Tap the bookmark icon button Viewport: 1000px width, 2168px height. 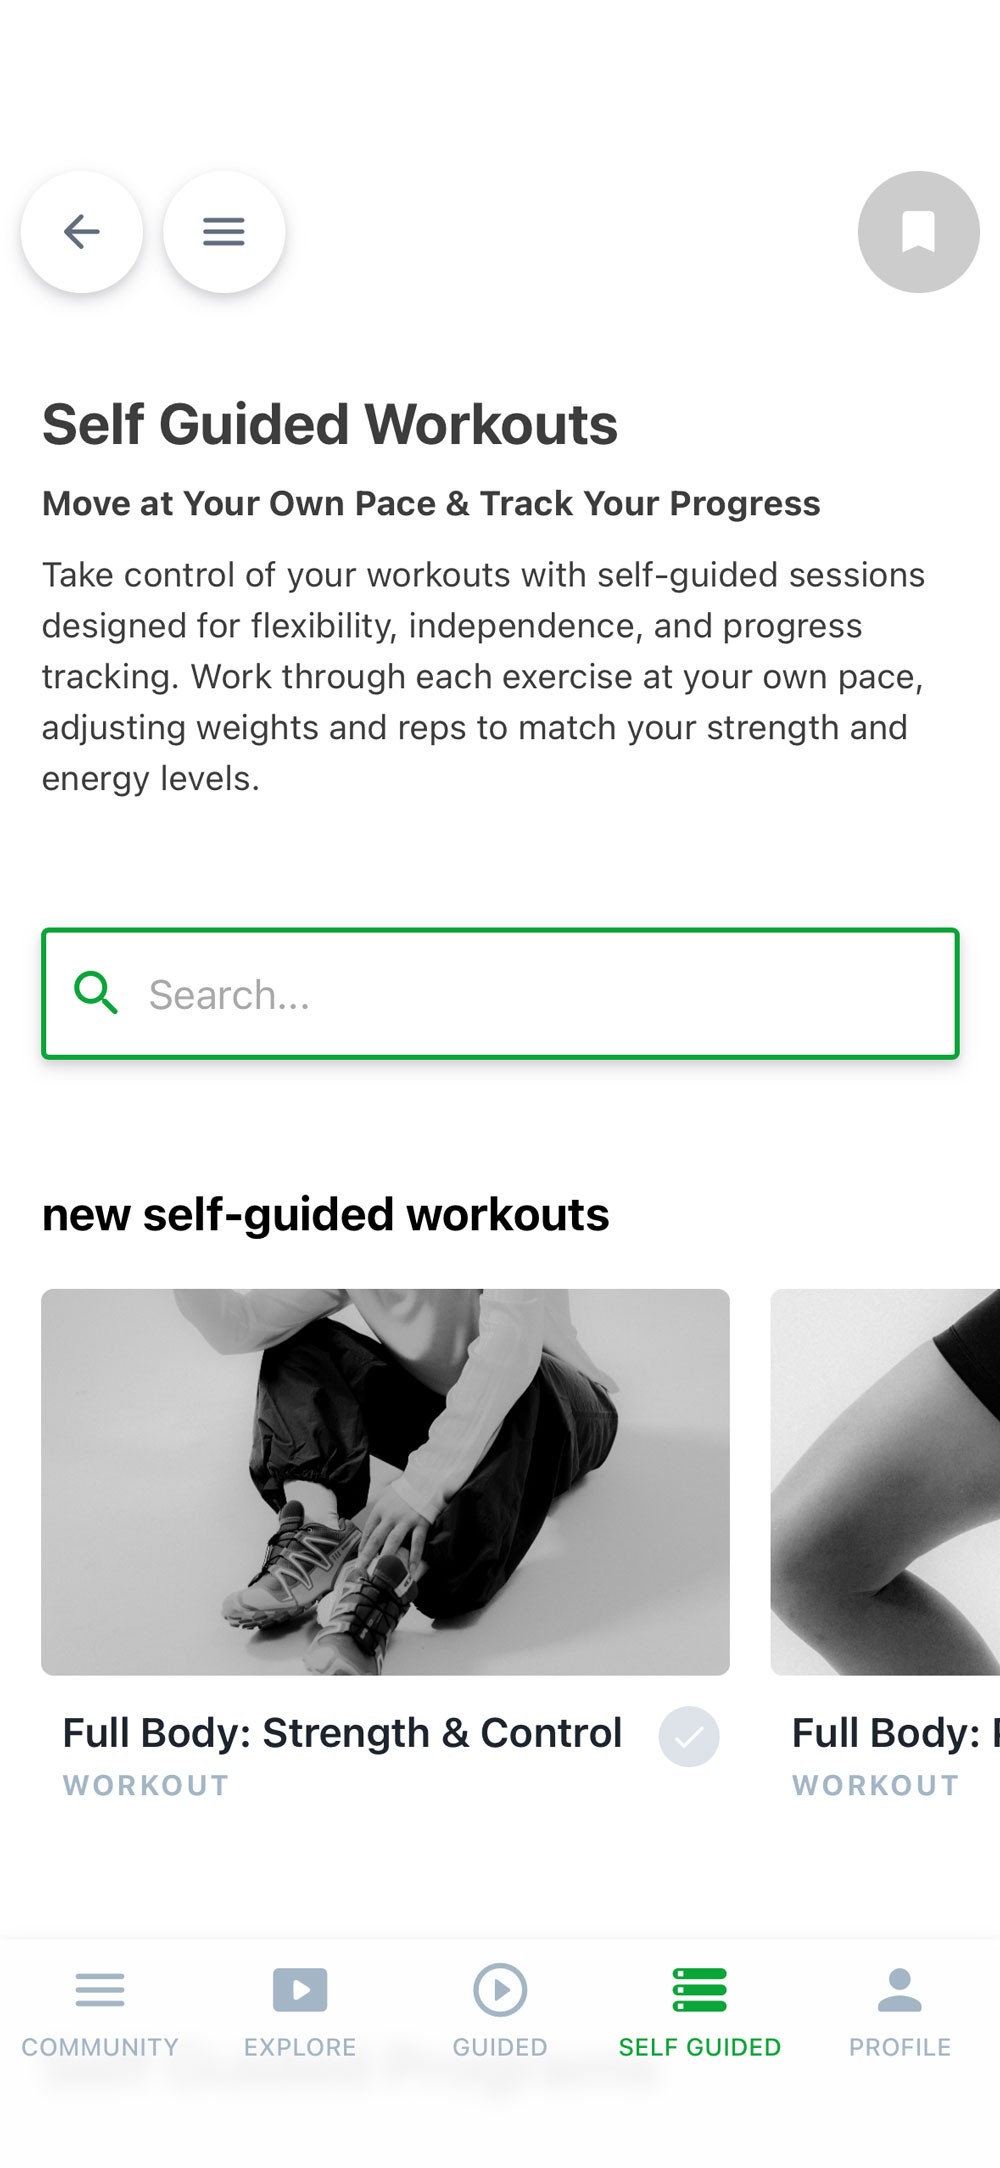tap(918, 232)
